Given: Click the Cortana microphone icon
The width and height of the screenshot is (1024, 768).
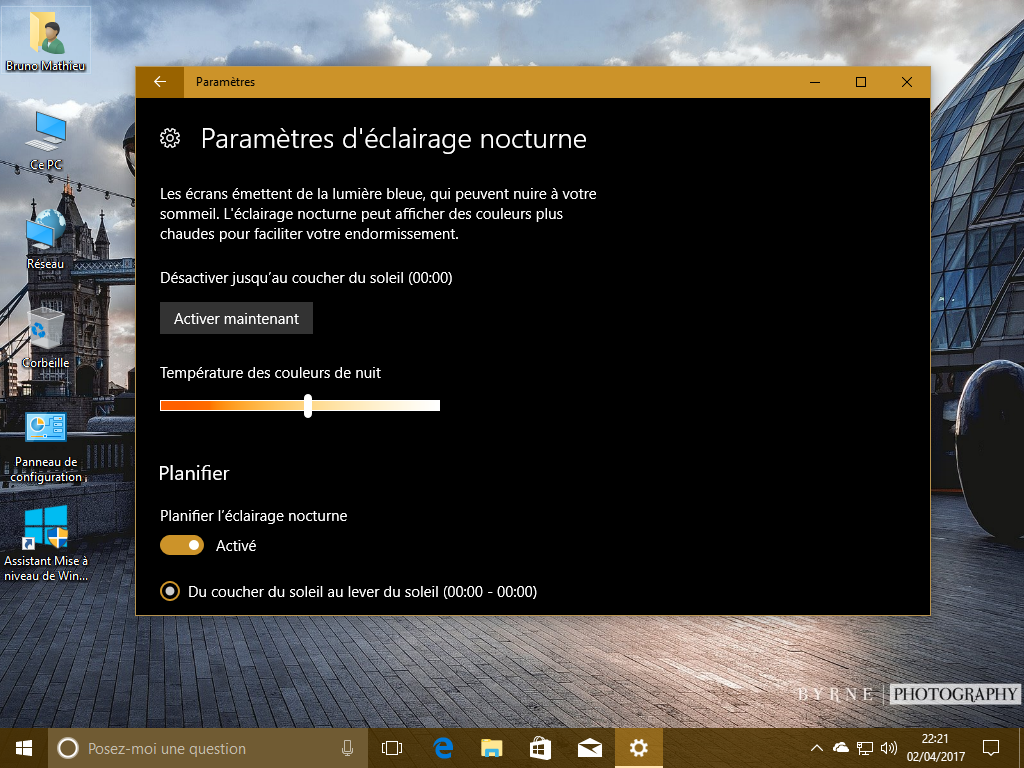Looking at the screenshot, I should [x=347, y=748].
